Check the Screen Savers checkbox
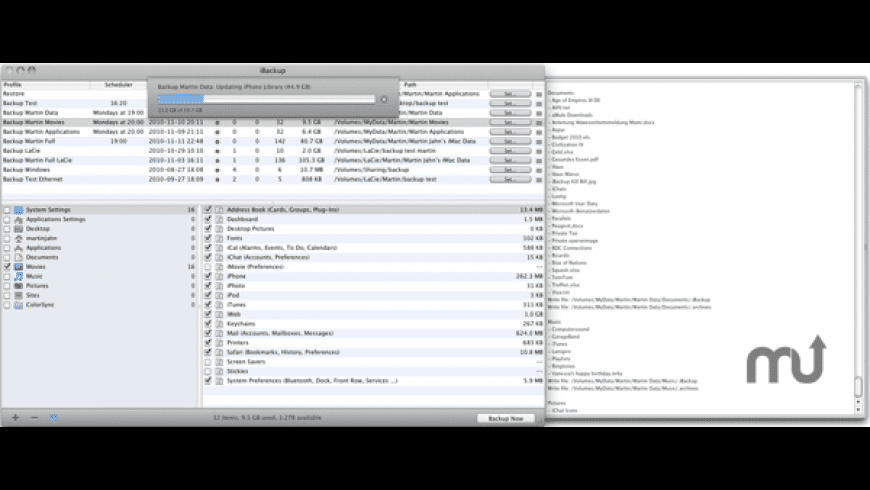Viewport: 870px width, 490px height. (208, 362)
